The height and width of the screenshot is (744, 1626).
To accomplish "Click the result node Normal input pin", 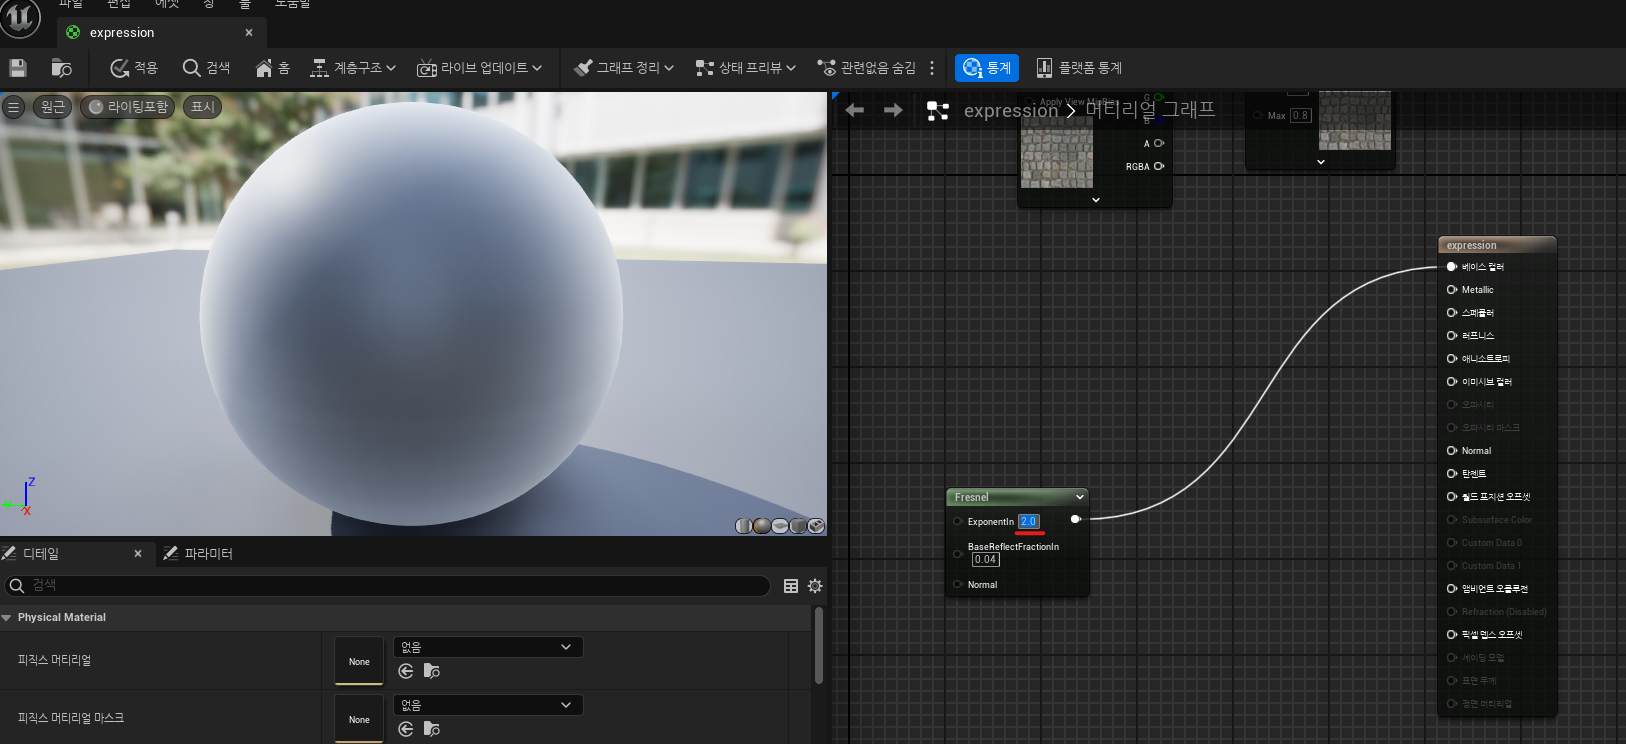I will point(1452,451).
